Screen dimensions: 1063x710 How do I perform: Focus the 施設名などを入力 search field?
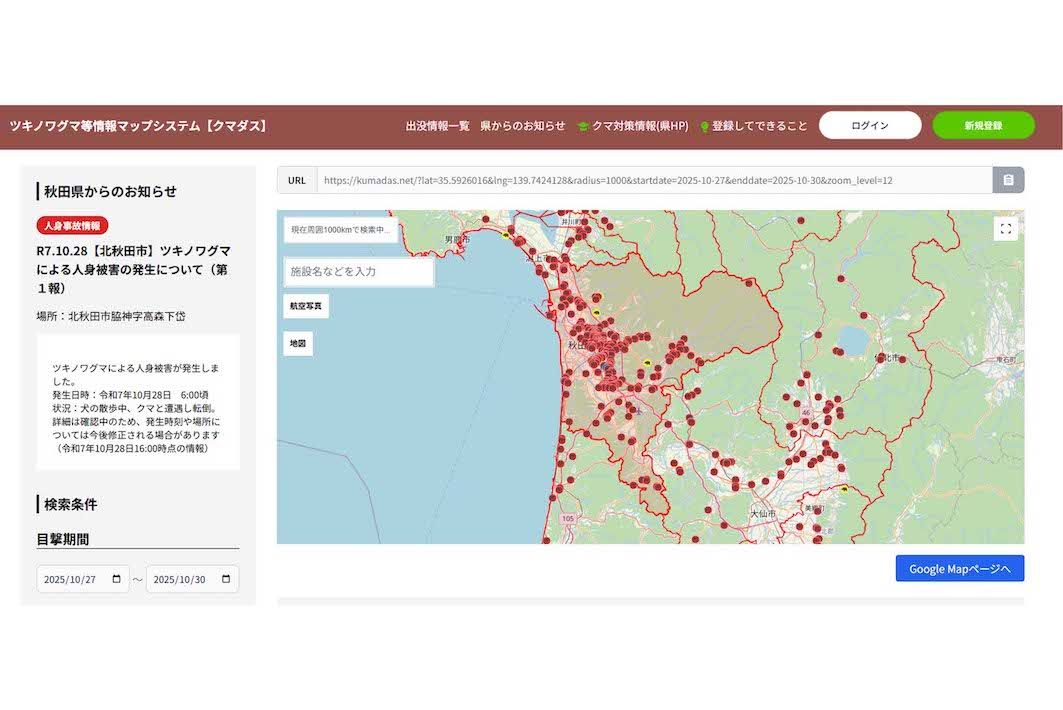point(358,272)
